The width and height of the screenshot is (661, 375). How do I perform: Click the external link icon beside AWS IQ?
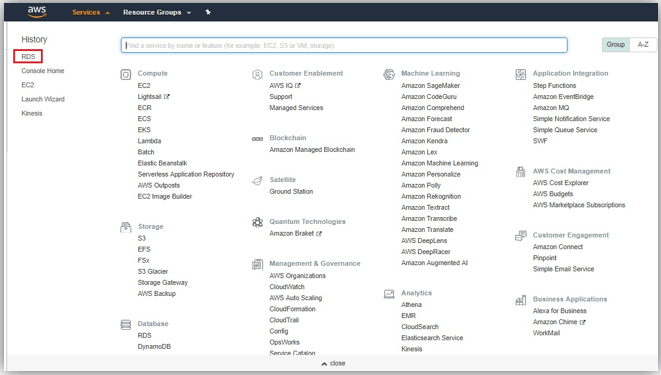tap(298, 86)
